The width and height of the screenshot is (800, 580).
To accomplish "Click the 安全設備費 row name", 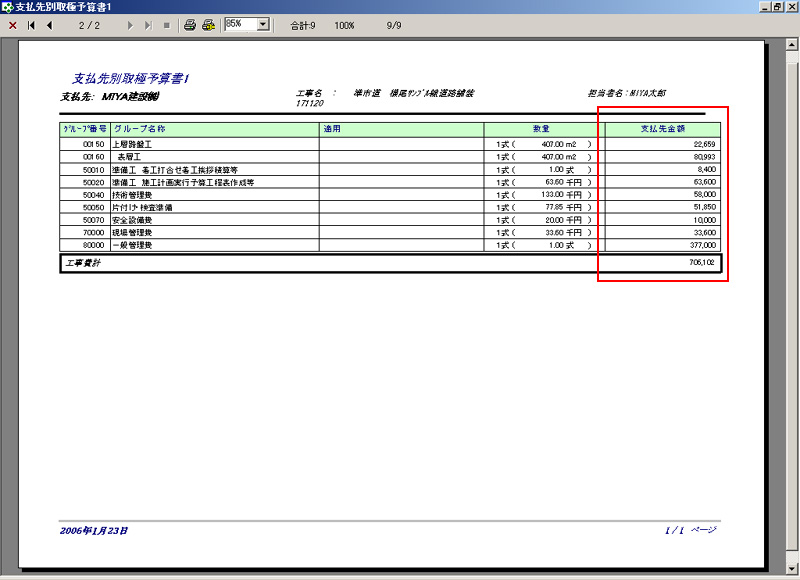I will [132, 220].
